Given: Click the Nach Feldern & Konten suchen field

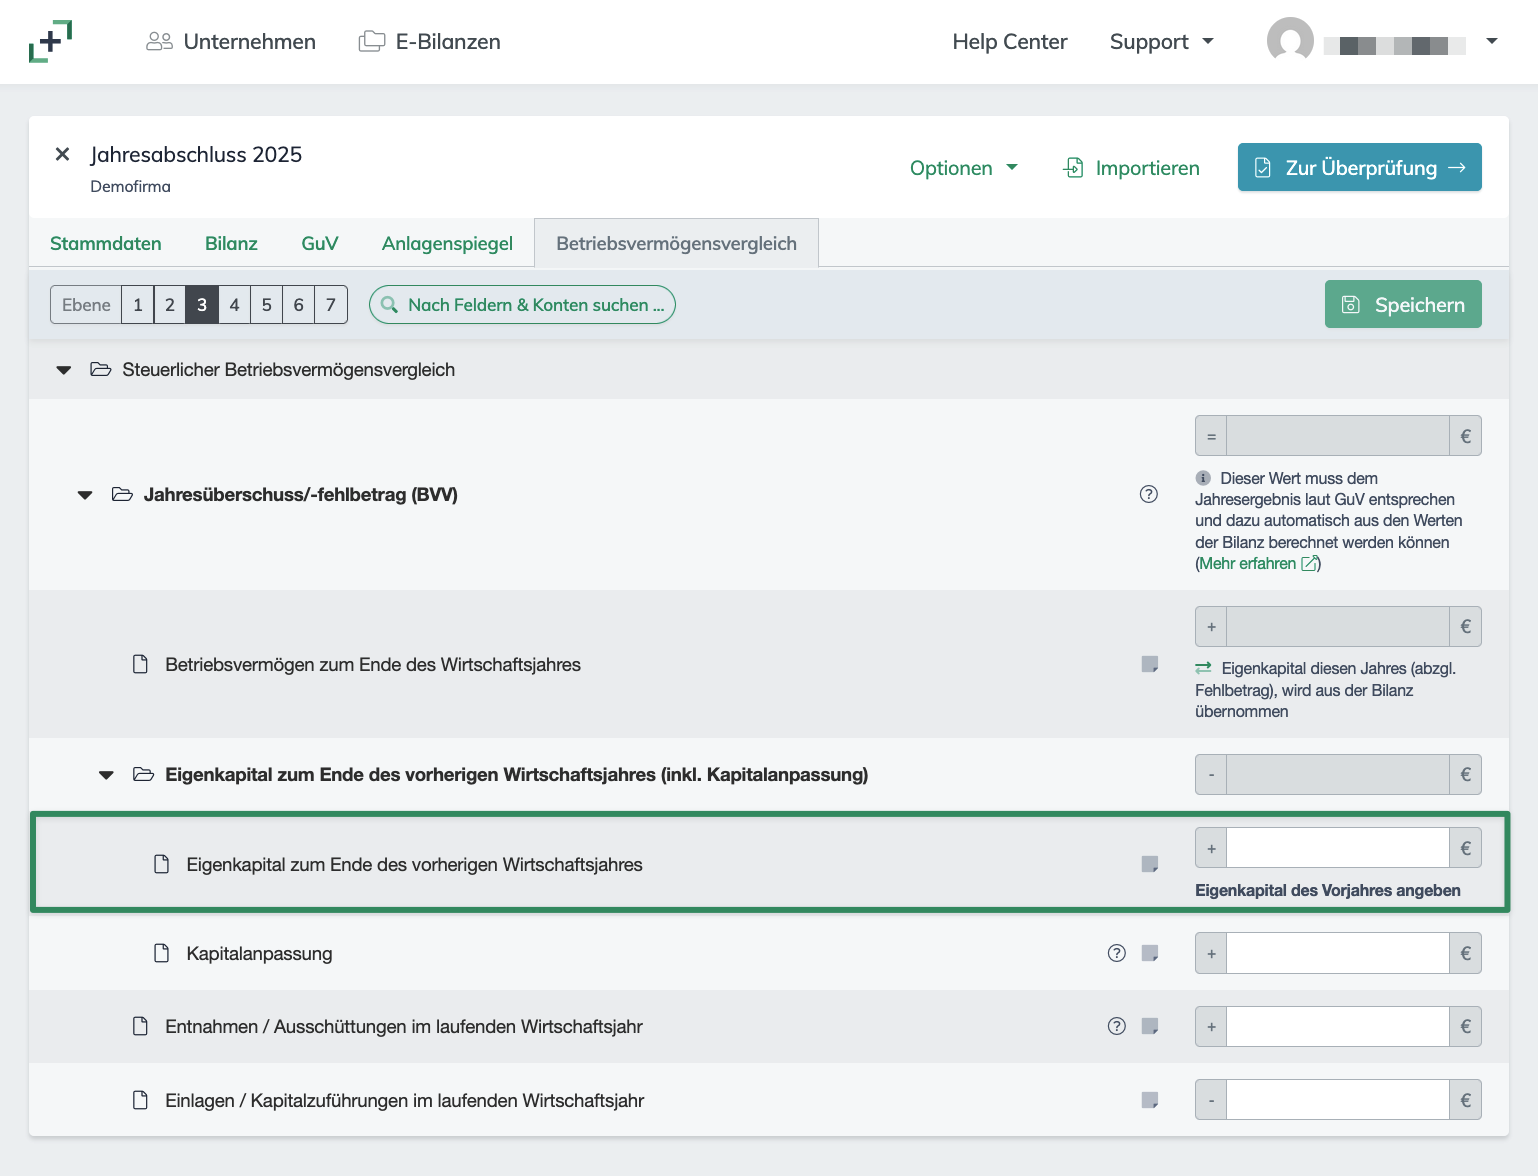Looking at the screenshot, I should (522, 305).
